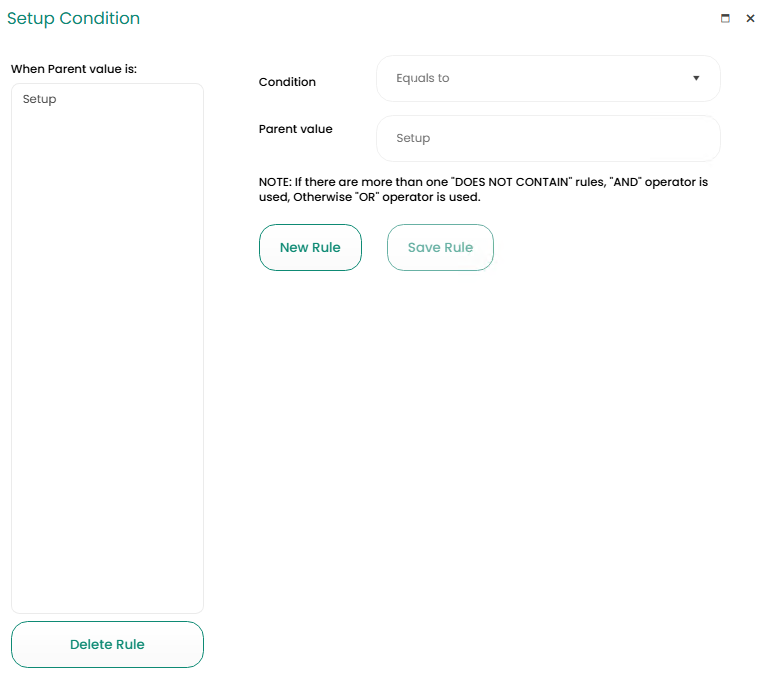Maximize the Setup Condition dialog
The width and height of the screenshot is (765, 690).
pyautogui.click(x=725, y=18)
